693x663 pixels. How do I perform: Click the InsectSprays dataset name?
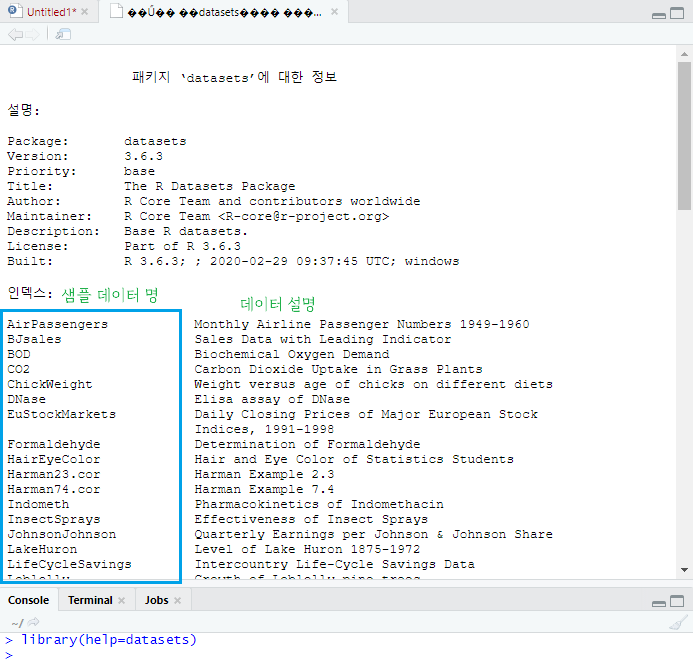[x=54, y=520]
